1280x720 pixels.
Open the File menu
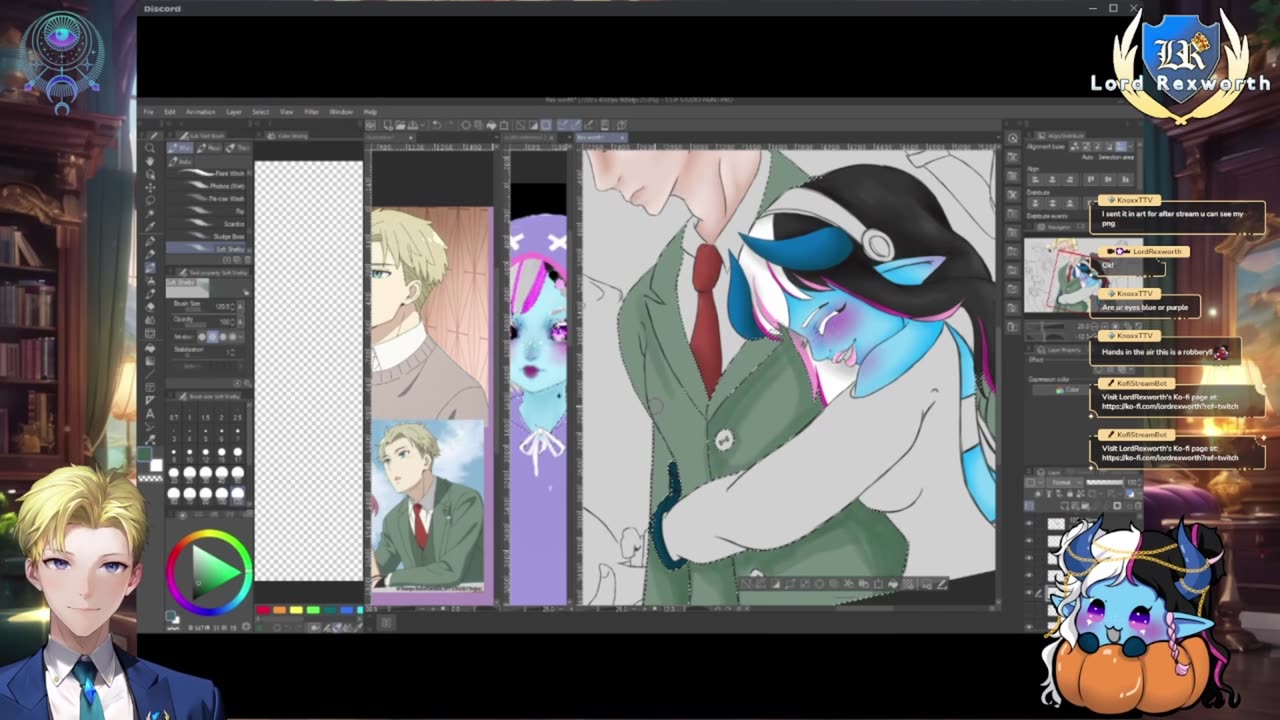[x=149, y=112]
